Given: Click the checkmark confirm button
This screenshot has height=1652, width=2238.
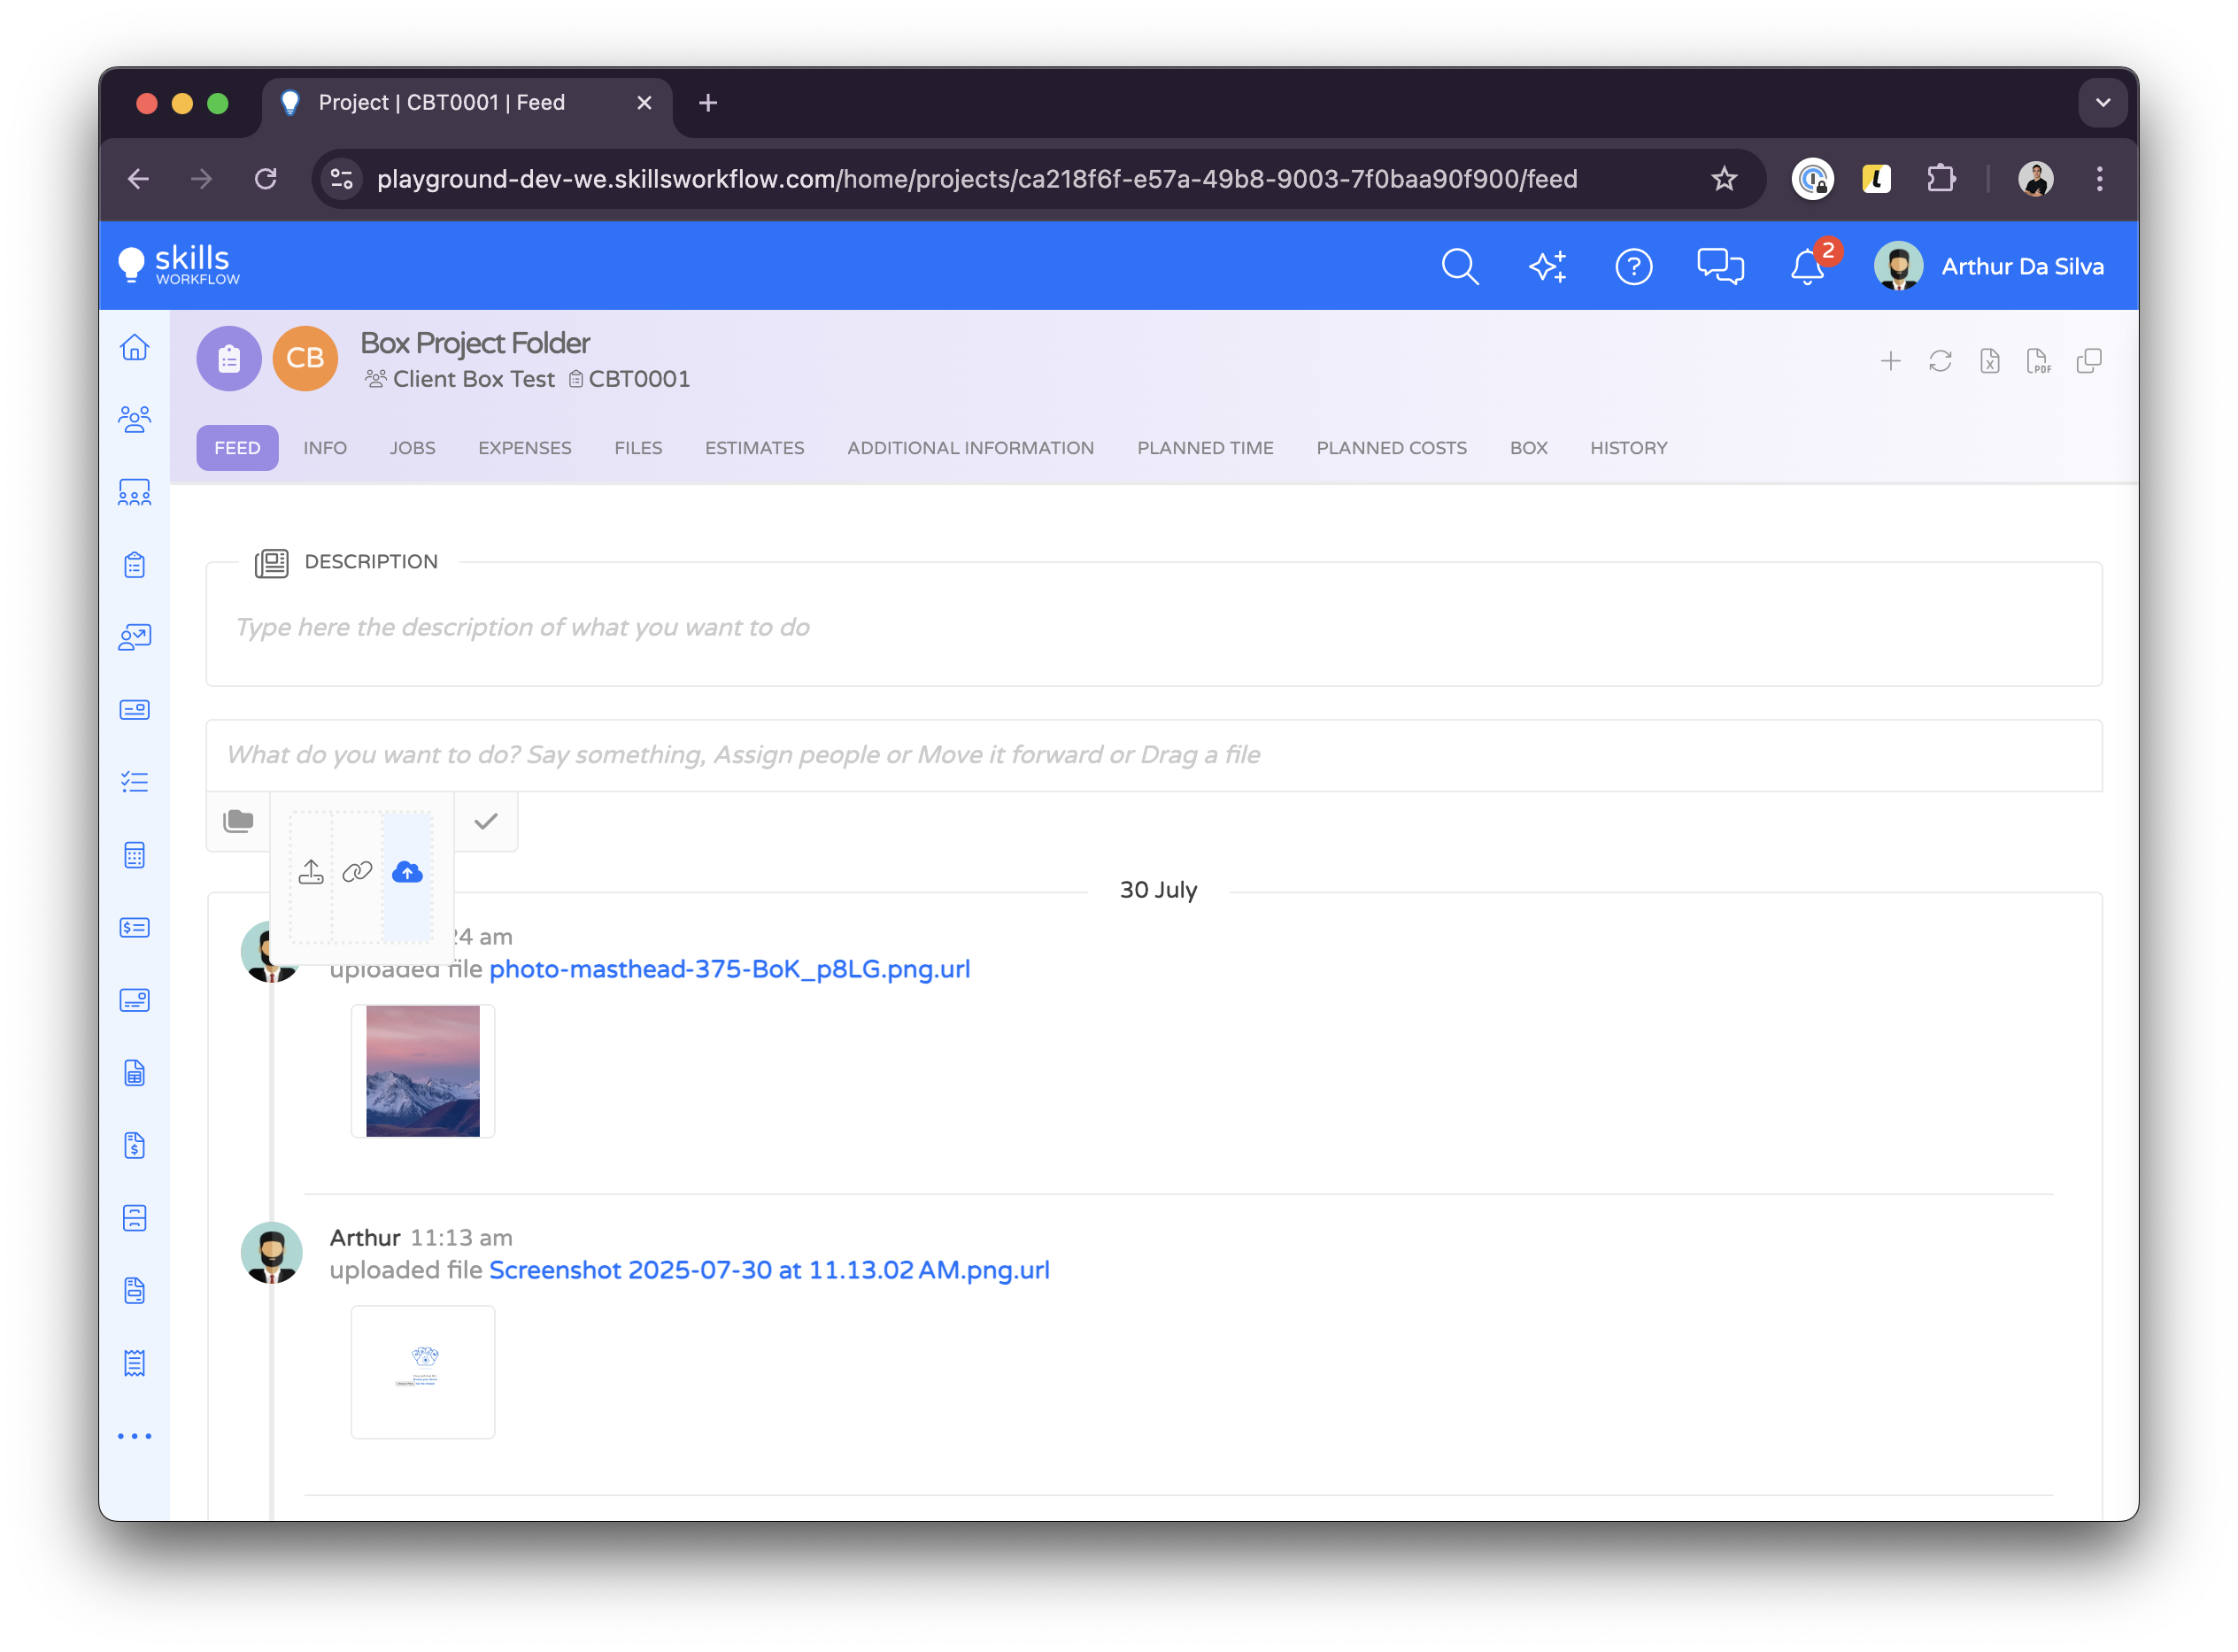Looking at the screenshot, I should pos(486,821).
